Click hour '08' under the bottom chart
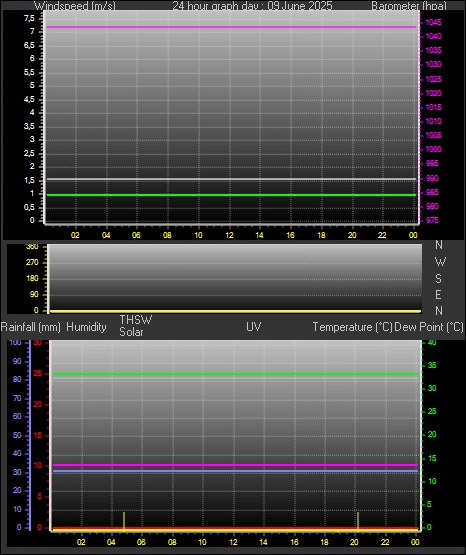The width and height of the screenshot is (466, 555). point(172,542)
